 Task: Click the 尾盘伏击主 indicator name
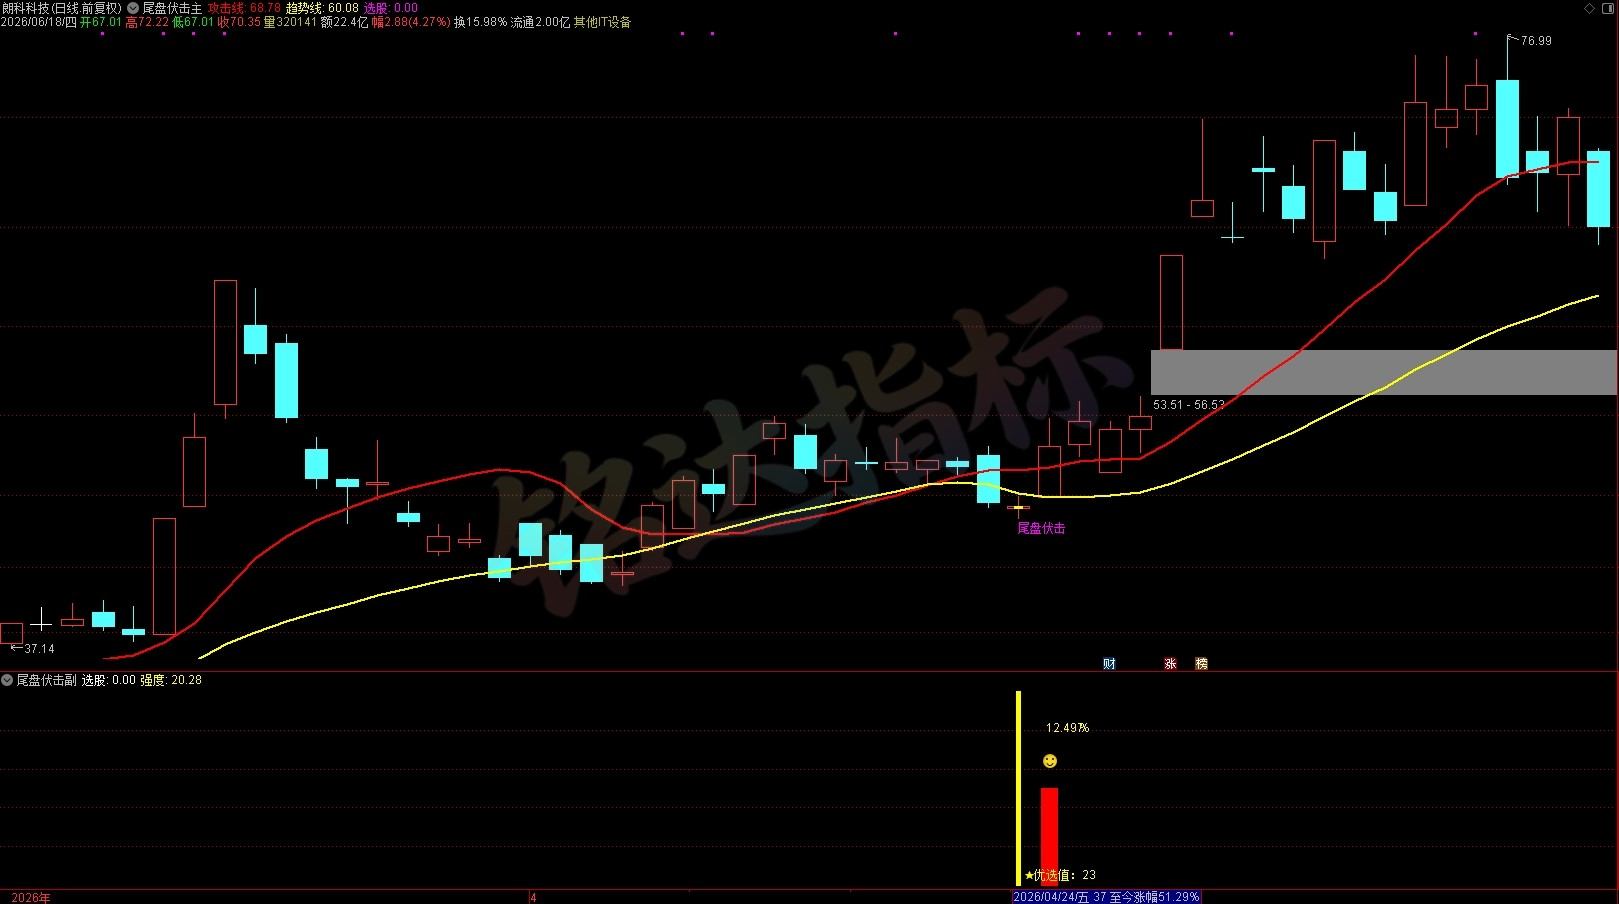172,8
